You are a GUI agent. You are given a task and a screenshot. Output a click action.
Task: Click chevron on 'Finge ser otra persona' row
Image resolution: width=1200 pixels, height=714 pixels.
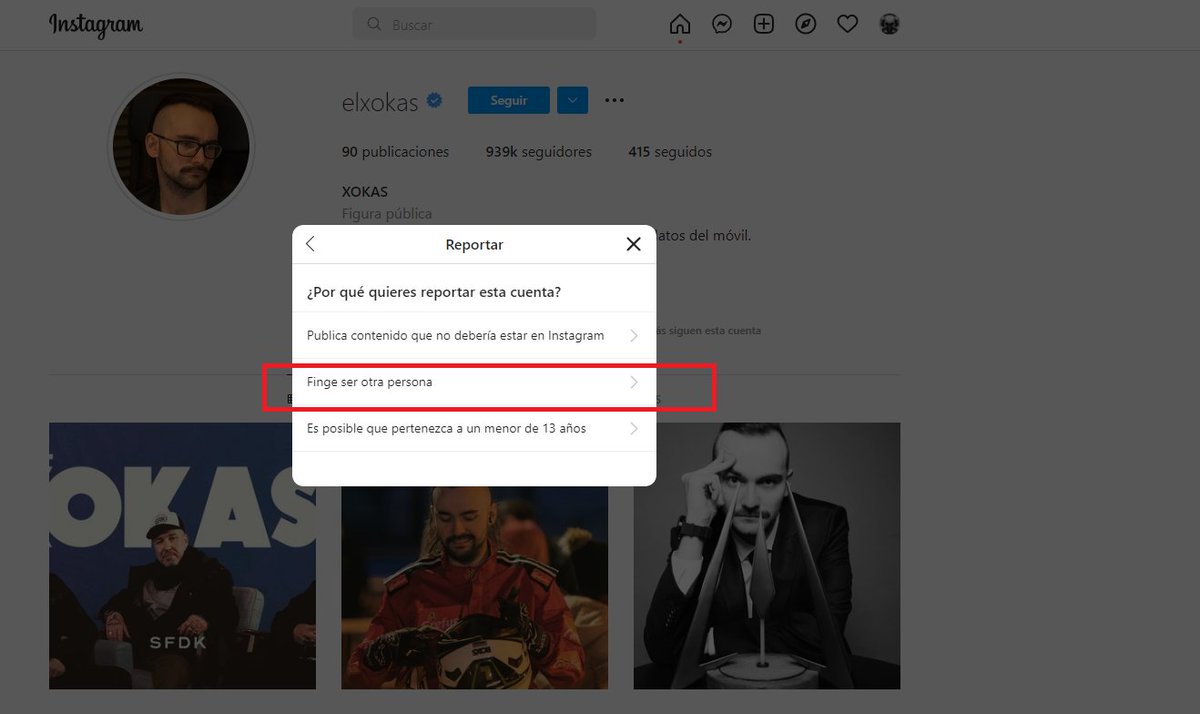[x=634, y=382]
